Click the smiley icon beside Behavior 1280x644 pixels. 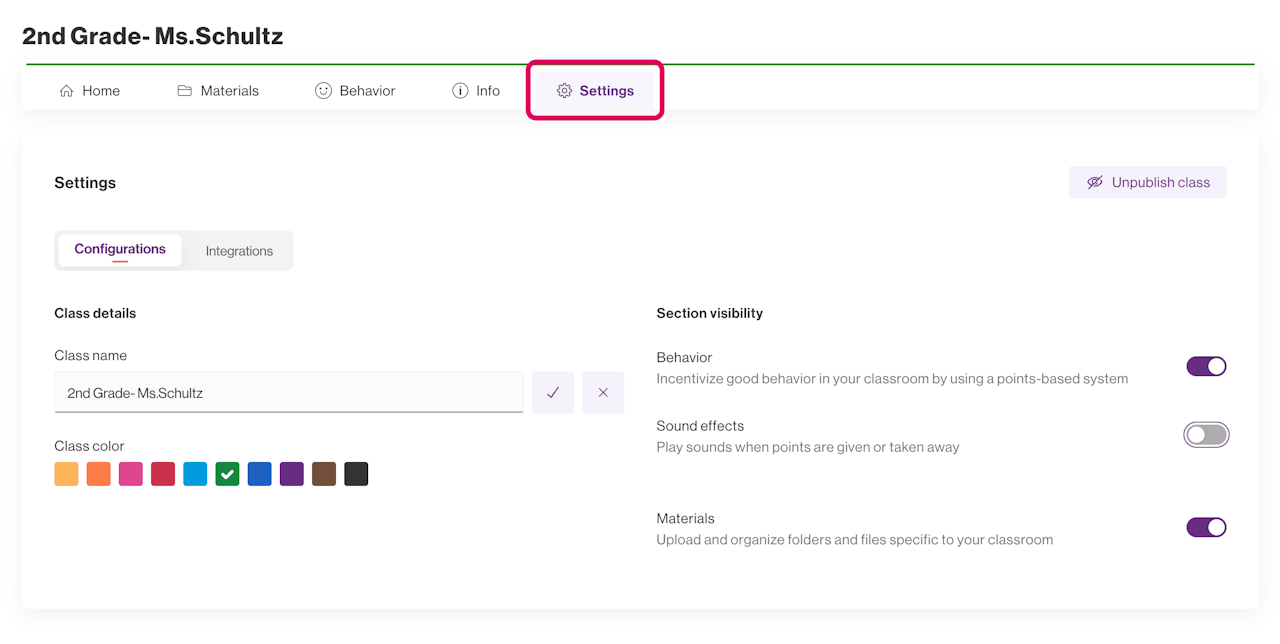coord(323,91)
